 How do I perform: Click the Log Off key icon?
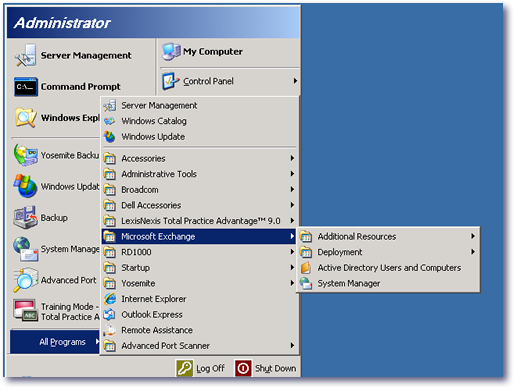click(184, 368)
